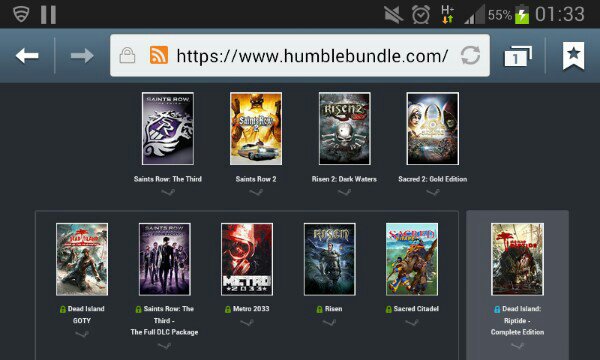This screenshot has height=360, width=600.
Task: Tap Steam icon under Sacred 2: Gold Edition
Action: click(x=432, y=192)
